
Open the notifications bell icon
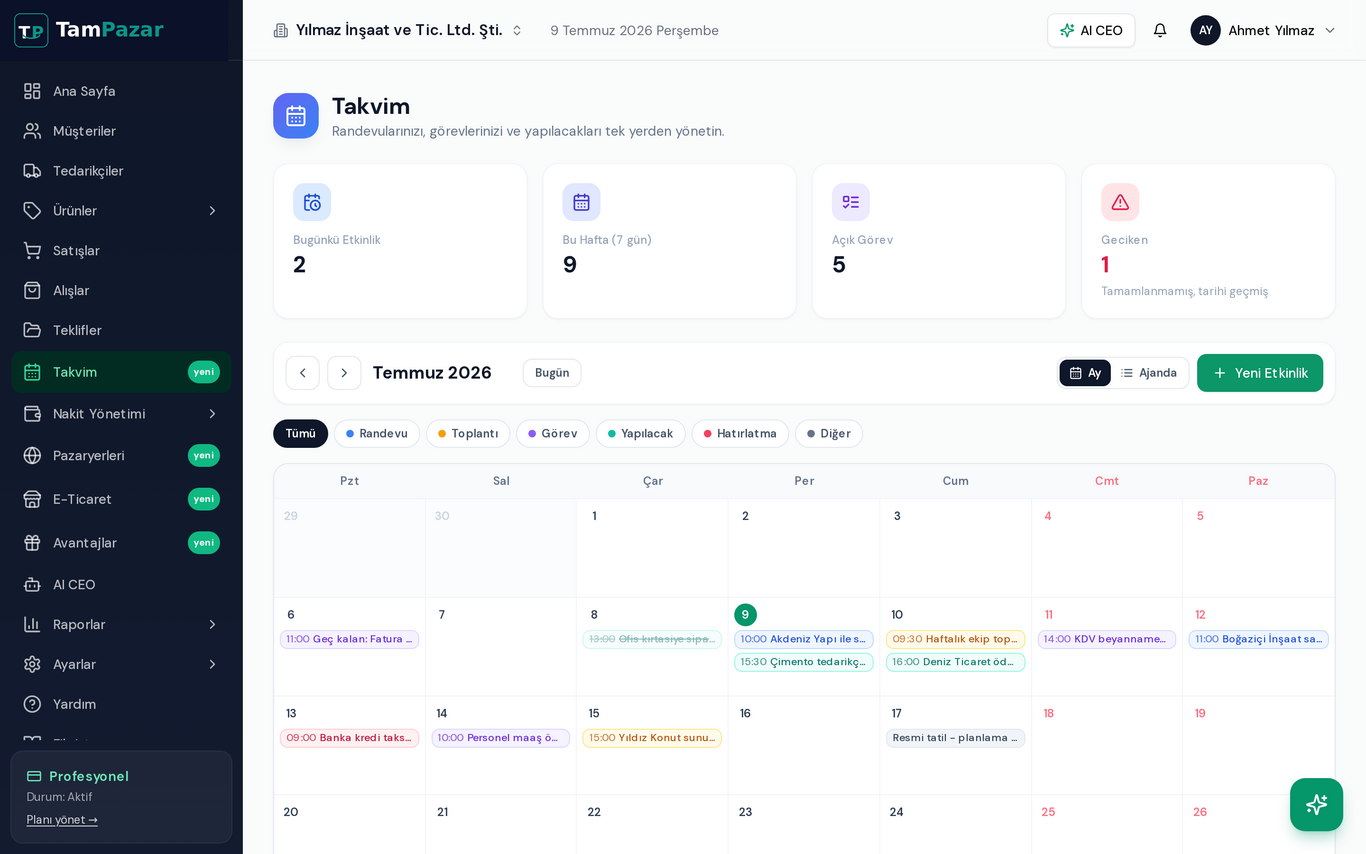click(1160, 30)
